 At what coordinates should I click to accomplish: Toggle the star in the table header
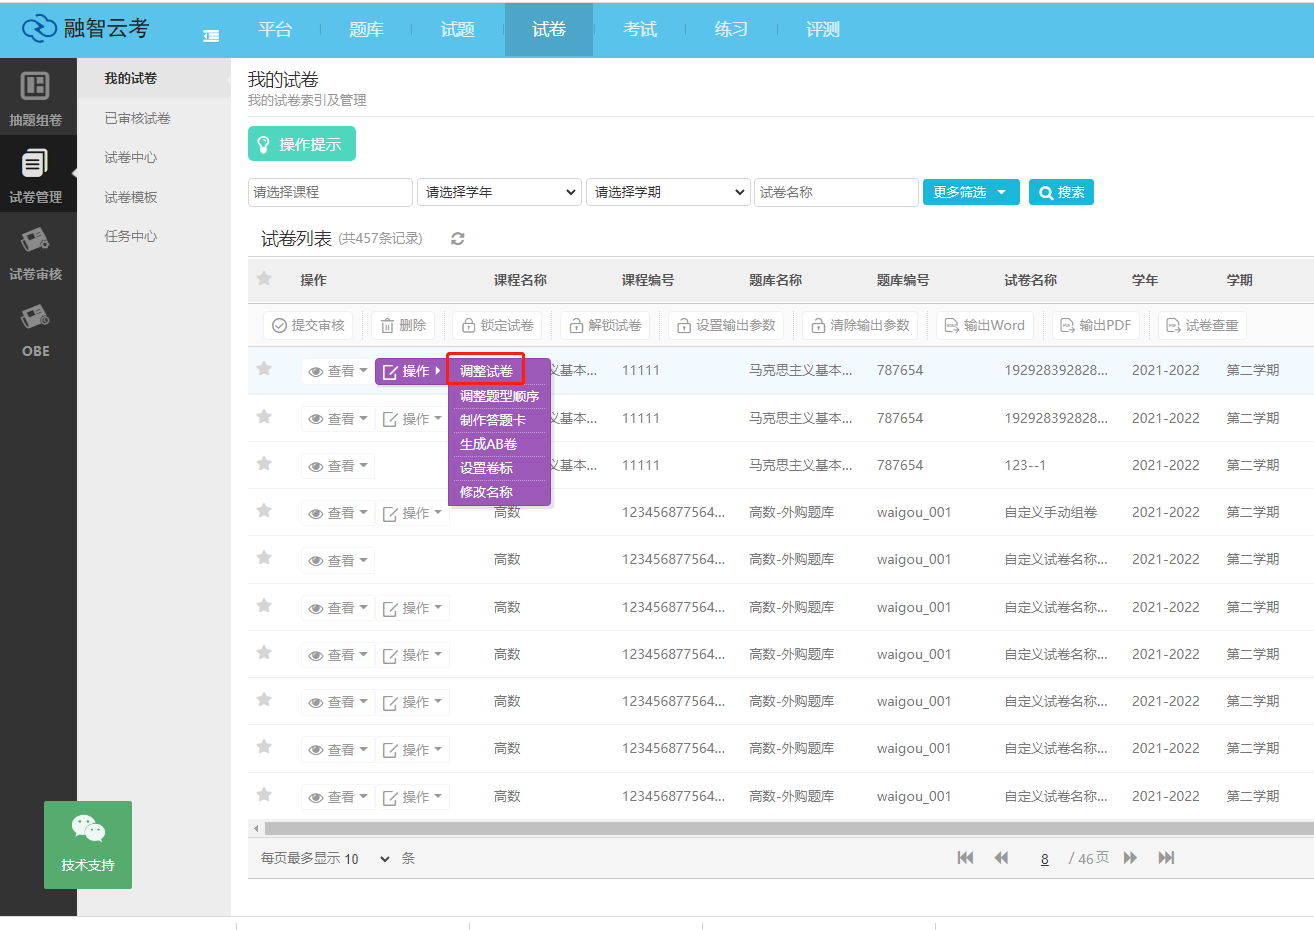[264, 279]
